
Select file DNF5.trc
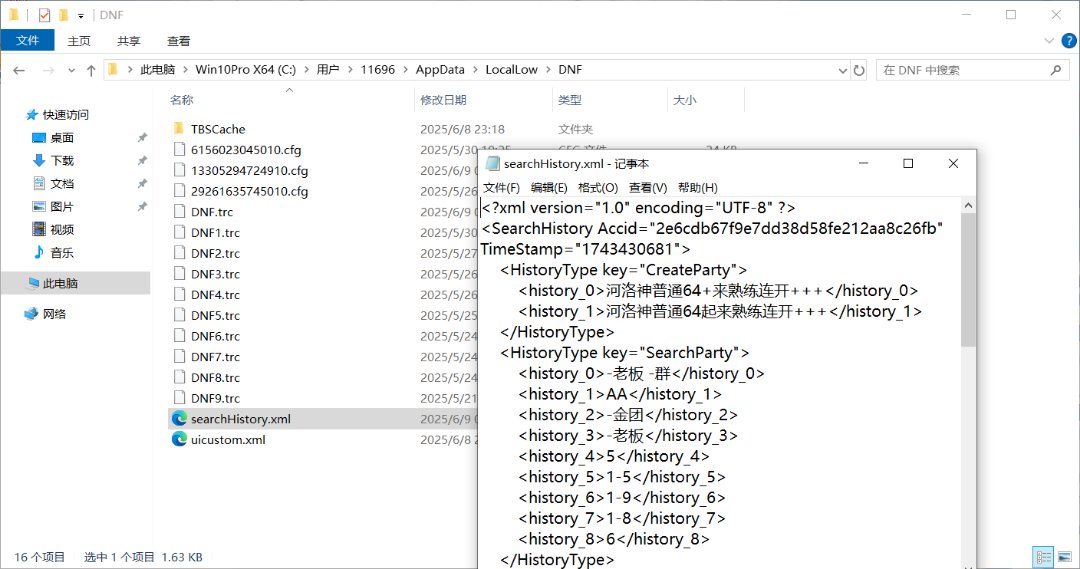(216, 315)
